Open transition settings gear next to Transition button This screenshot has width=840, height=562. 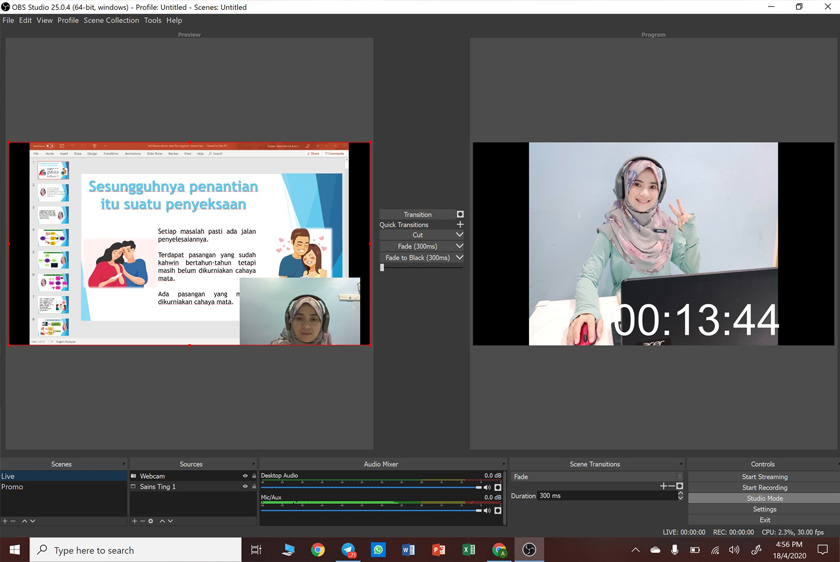click(460, 214)
